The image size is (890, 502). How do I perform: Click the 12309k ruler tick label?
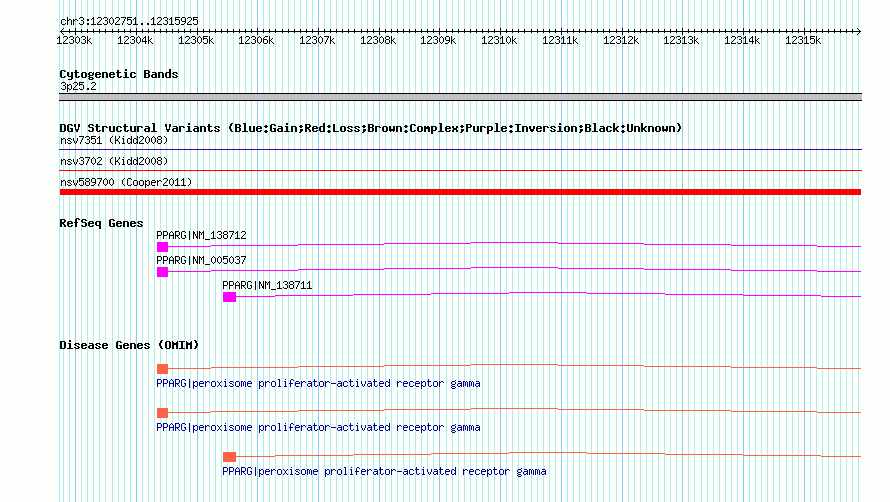pos(438,40)
